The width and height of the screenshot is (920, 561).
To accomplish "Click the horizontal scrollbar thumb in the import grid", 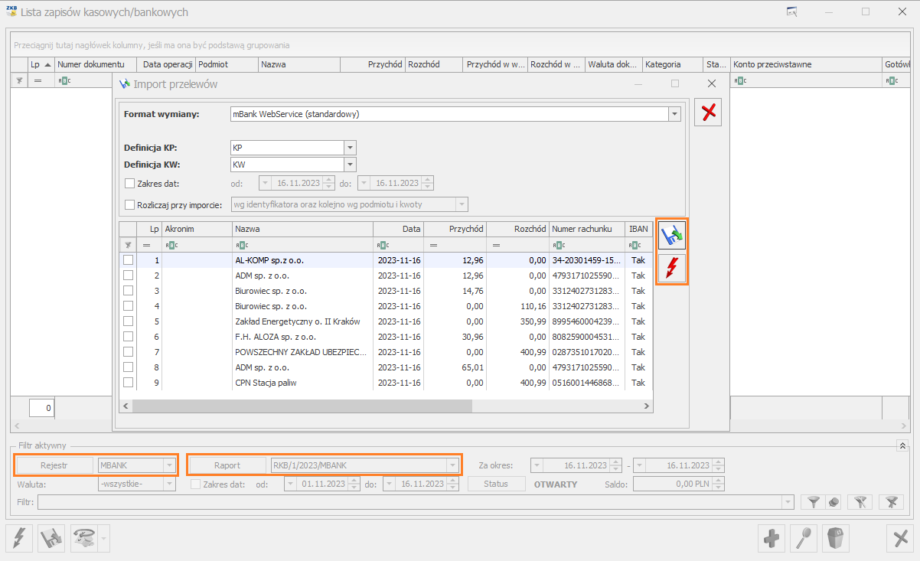I will tap(302, 406).
